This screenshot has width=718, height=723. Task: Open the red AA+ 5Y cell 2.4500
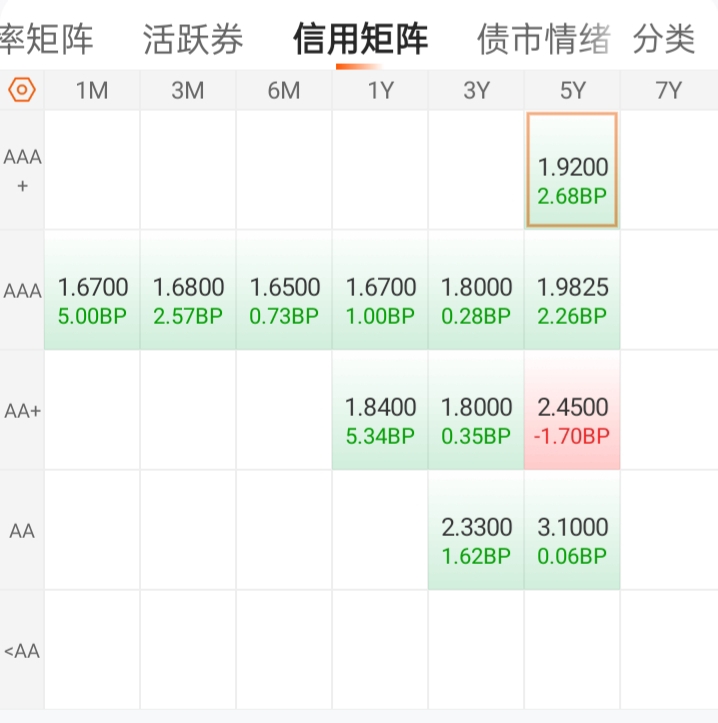coord(572,410)
